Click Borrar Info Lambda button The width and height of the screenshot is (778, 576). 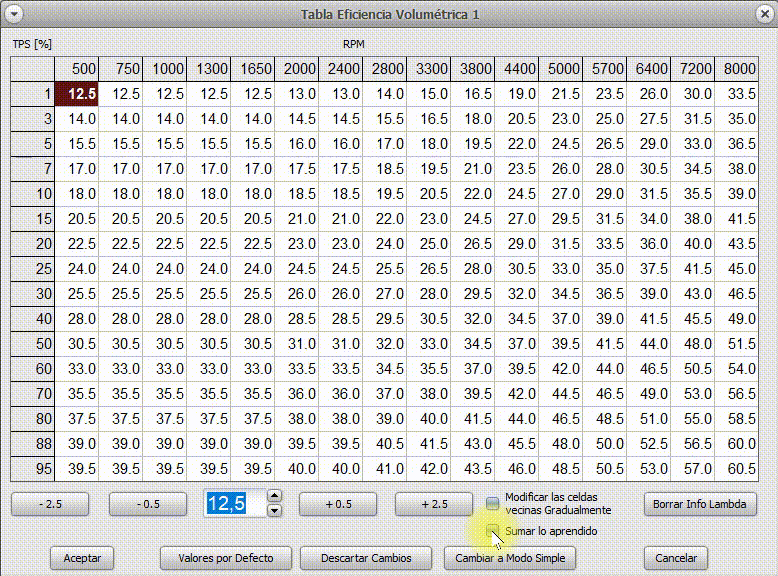point(698,504)
